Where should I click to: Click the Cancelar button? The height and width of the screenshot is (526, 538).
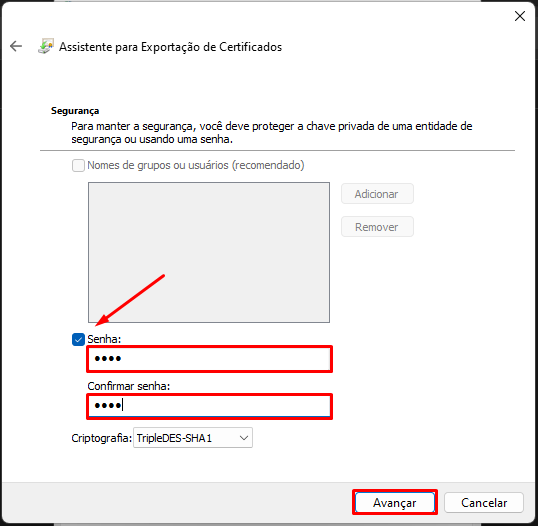coord(484,503)
